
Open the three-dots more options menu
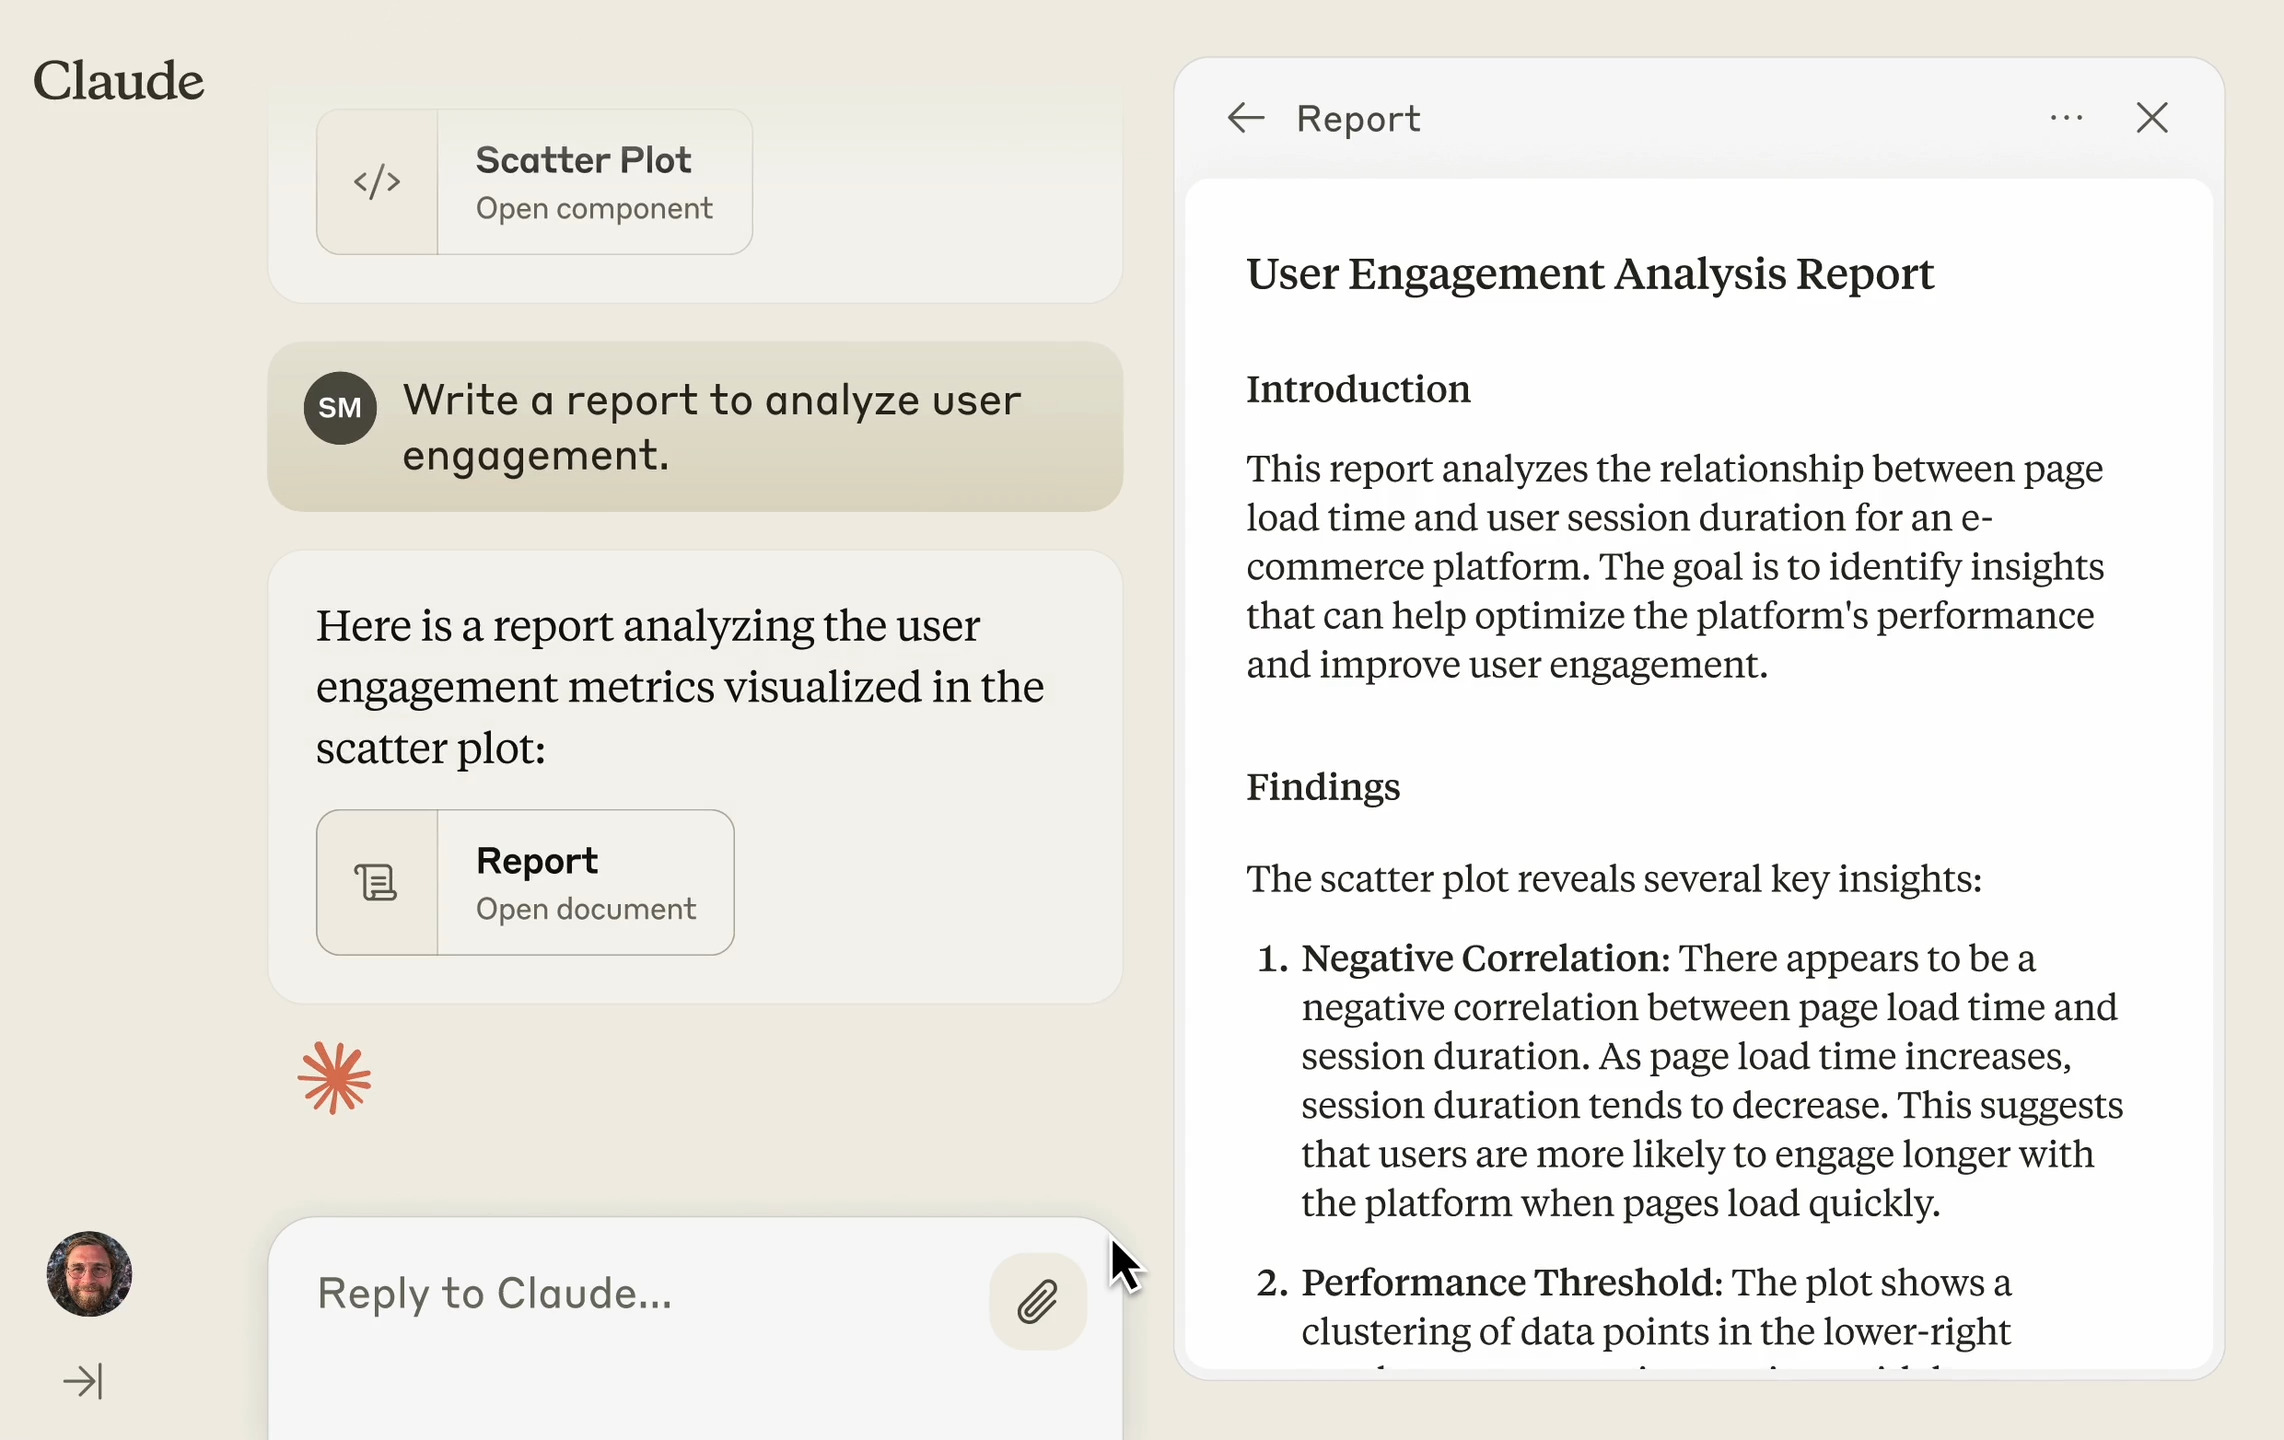2066,118
